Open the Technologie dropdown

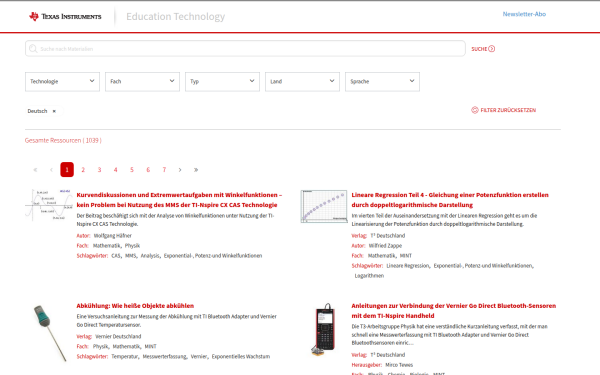[x=62, y=82]
